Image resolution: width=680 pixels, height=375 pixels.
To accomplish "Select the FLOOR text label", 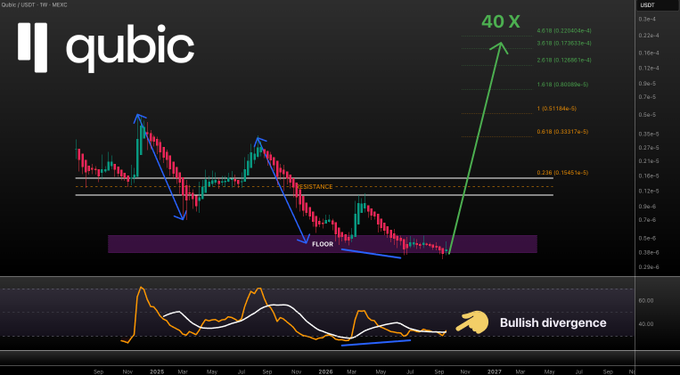I will (323, 245).
